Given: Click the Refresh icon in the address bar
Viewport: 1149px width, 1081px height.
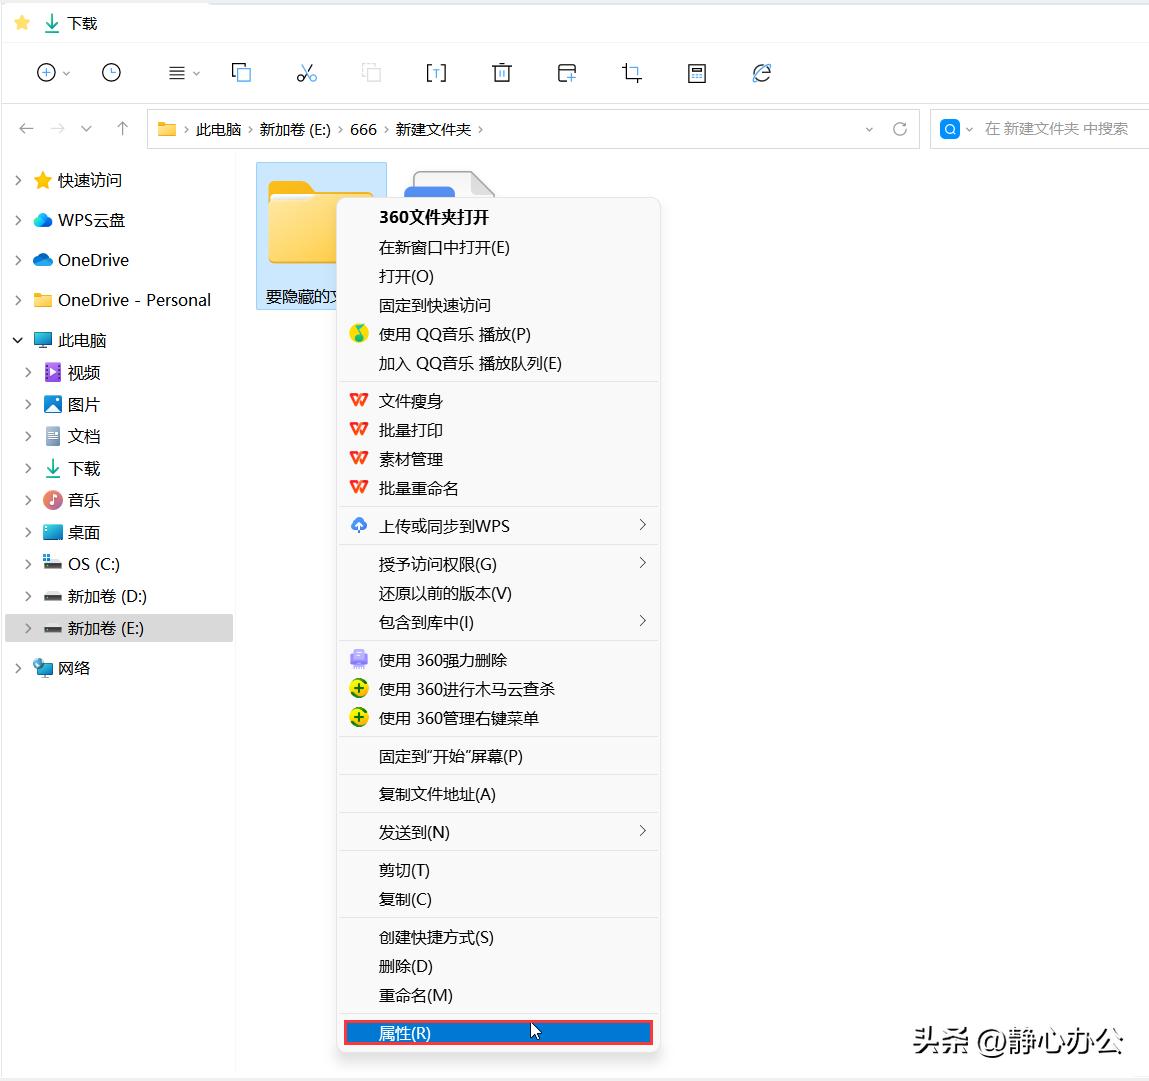Looking at the screenshot, I should pyautogui.click(x=899, y=128).
